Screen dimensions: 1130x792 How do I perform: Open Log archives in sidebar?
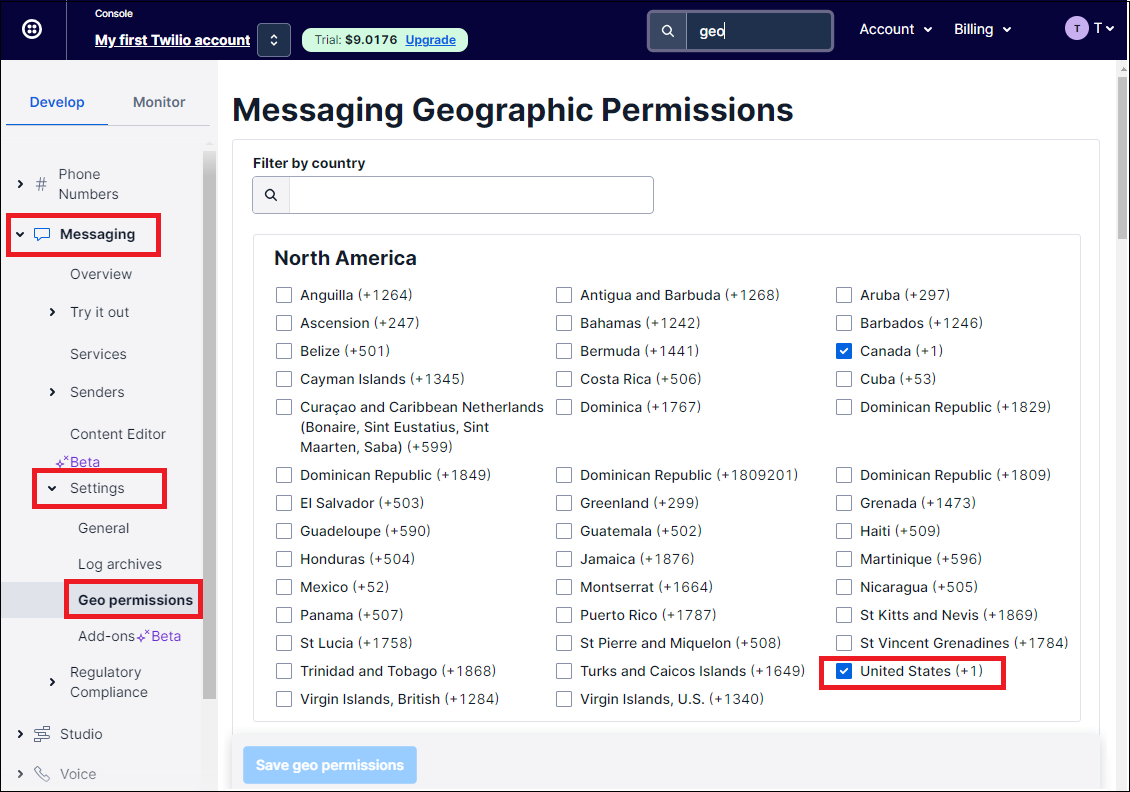pos(120,564)
